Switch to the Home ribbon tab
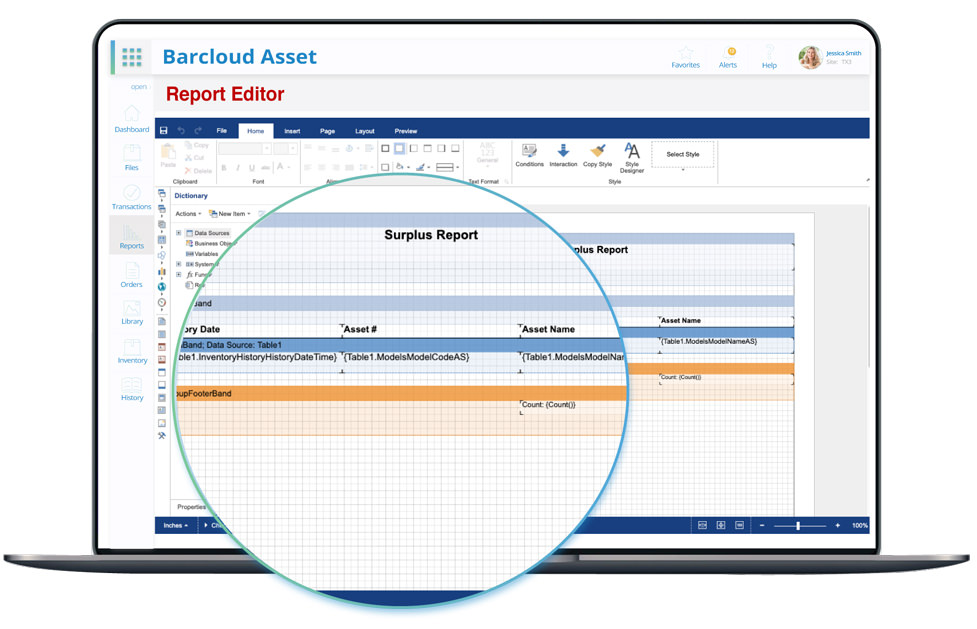 pos(255,130)
